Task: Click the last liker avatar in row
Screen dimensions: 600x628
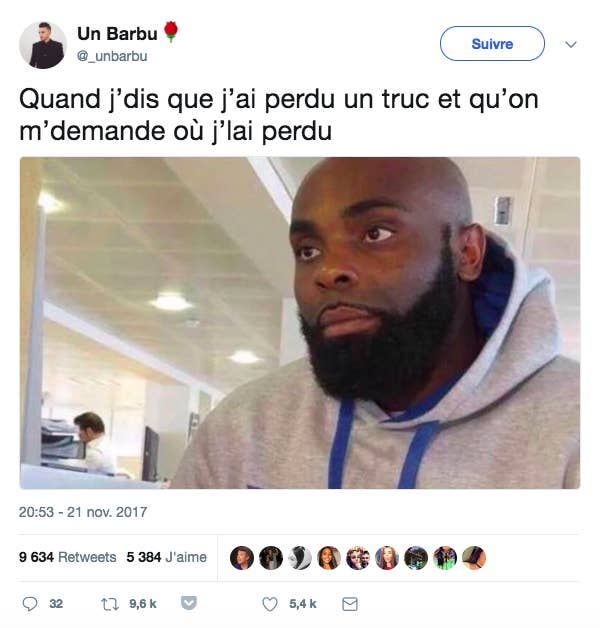Action: (474, 558)
